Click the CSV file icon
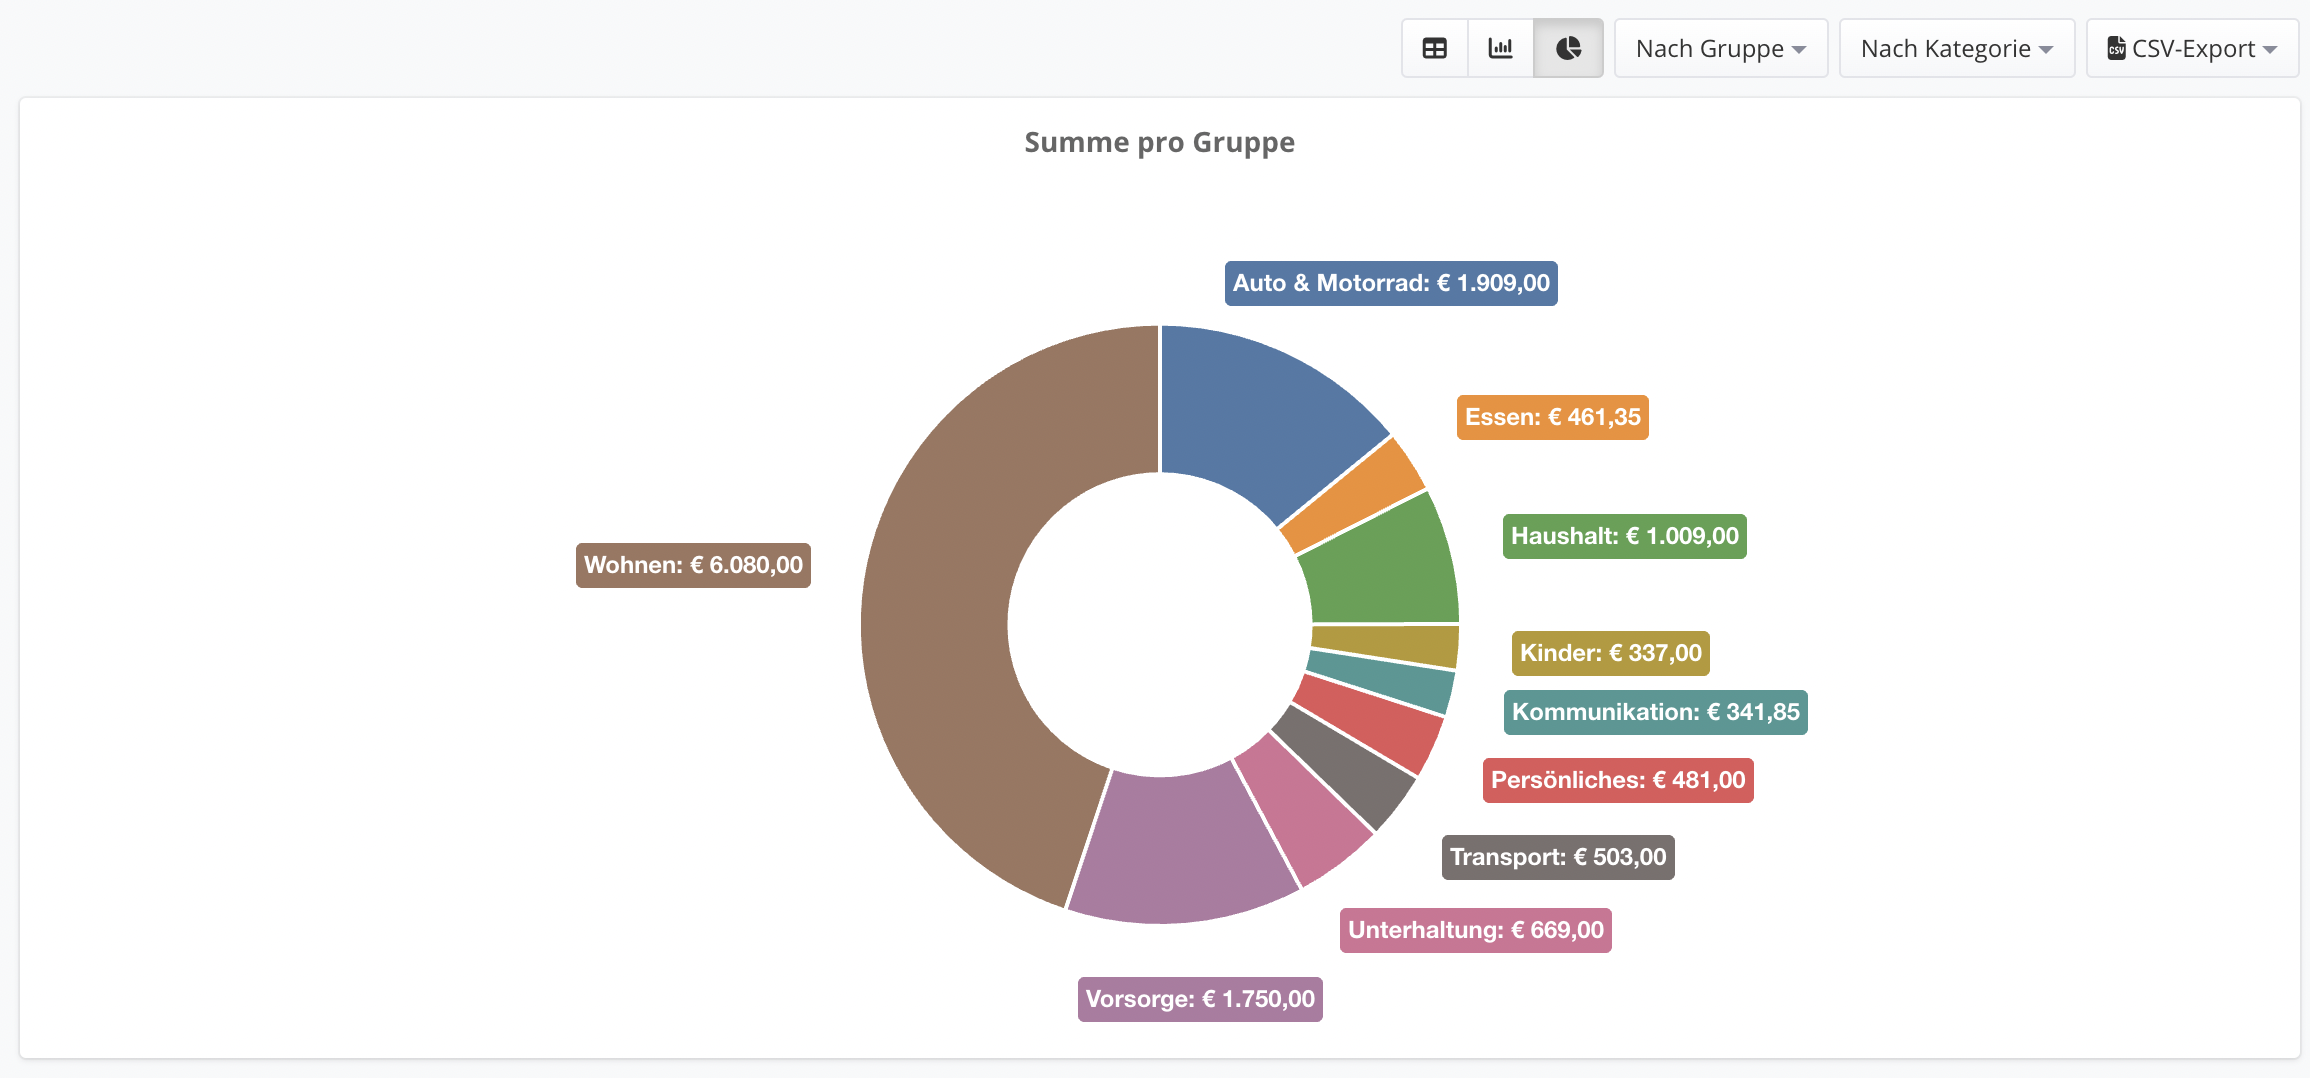Viewport: 2310px width, 1078px height. pos(2116,48)
